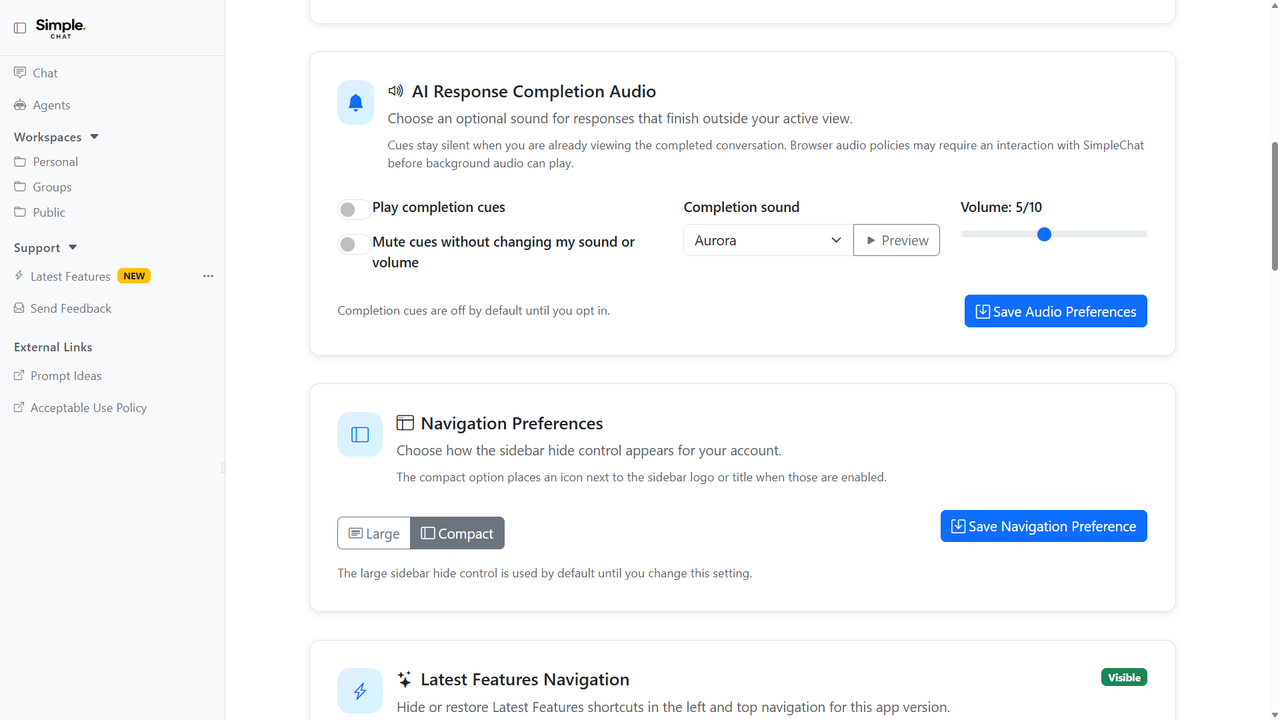
Task: Click the sparkle icon beside Latest Features Navigation
Action: coord(405,679)
